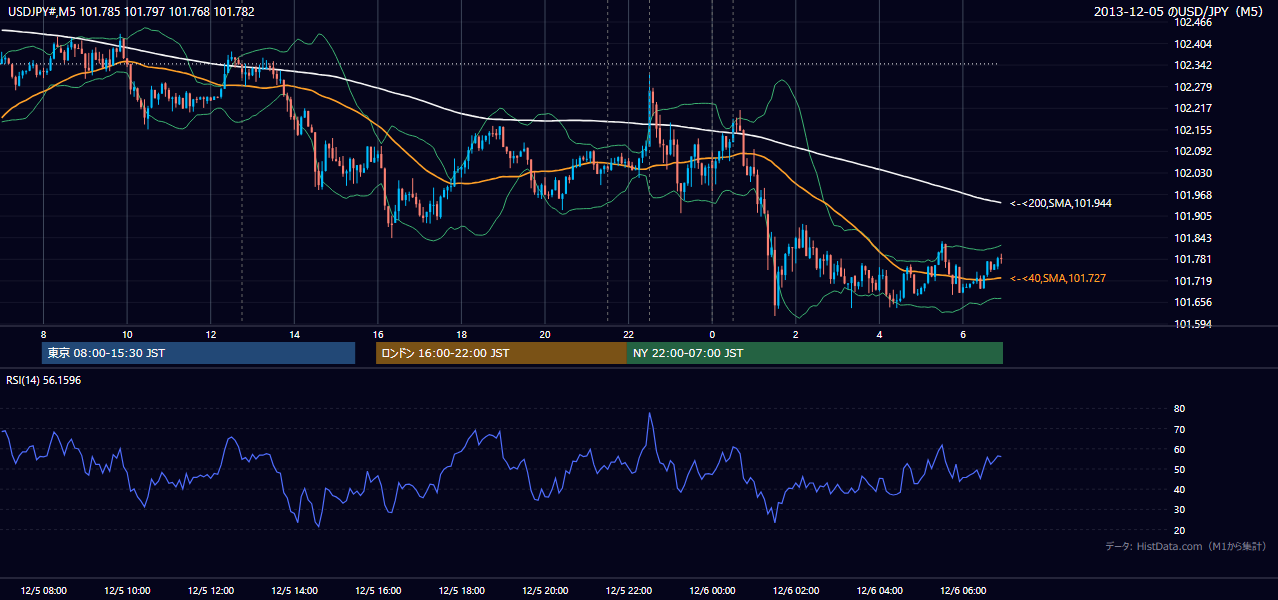Click price axis value 101.968

1192,195
